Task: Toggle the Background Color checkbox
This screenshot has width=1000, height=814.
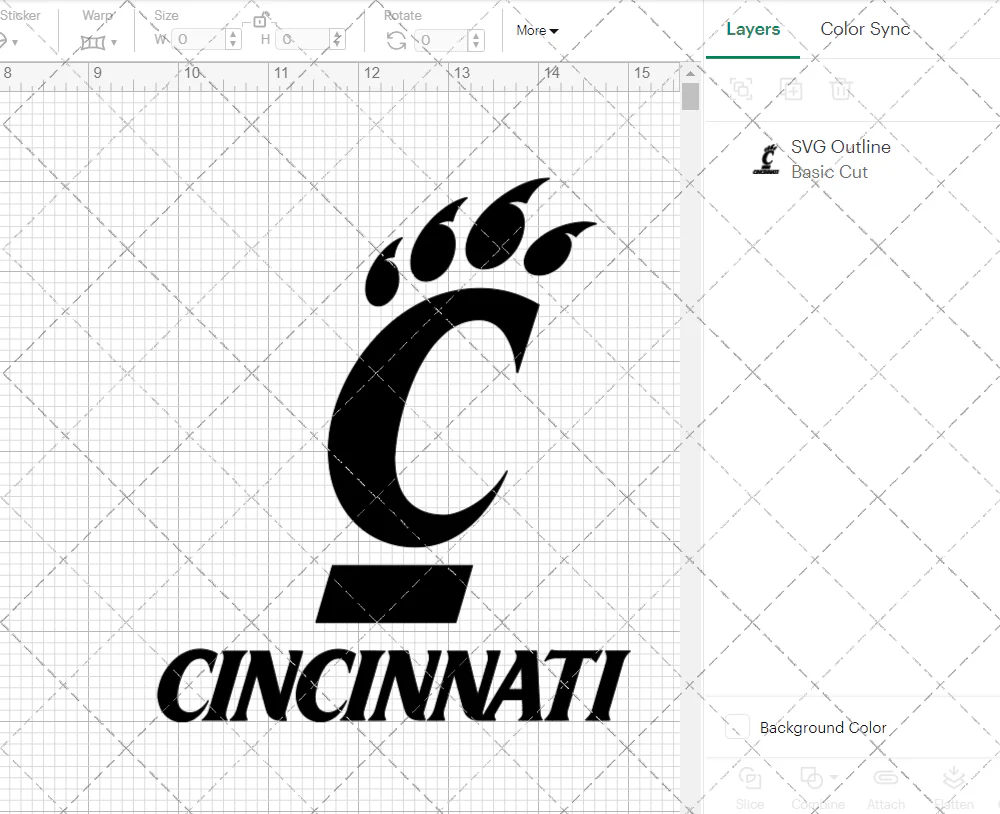Action: pyautogui.click(x=735, y=728)
